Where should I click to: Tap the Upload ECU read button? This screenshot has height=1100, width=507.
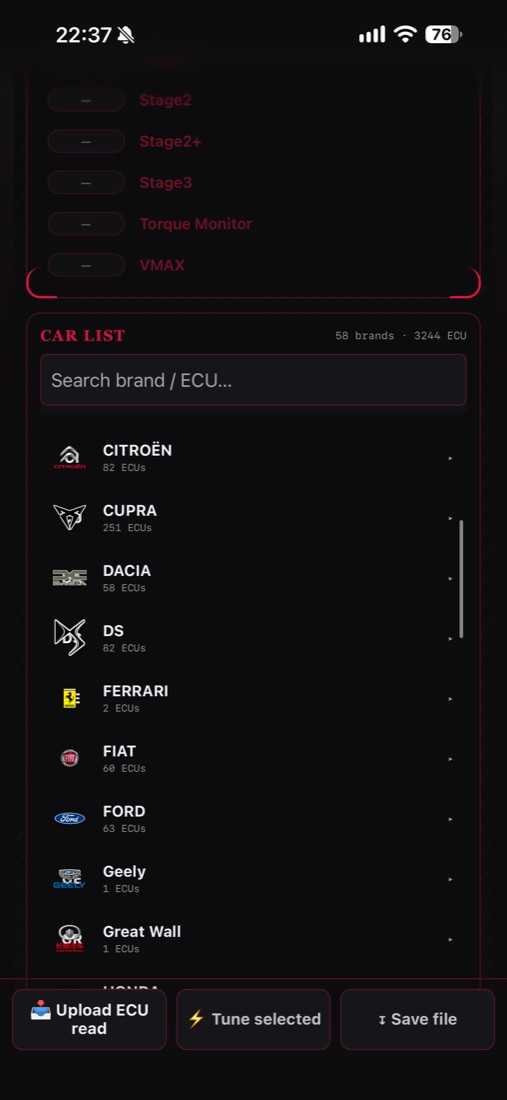pos(89,1019)
